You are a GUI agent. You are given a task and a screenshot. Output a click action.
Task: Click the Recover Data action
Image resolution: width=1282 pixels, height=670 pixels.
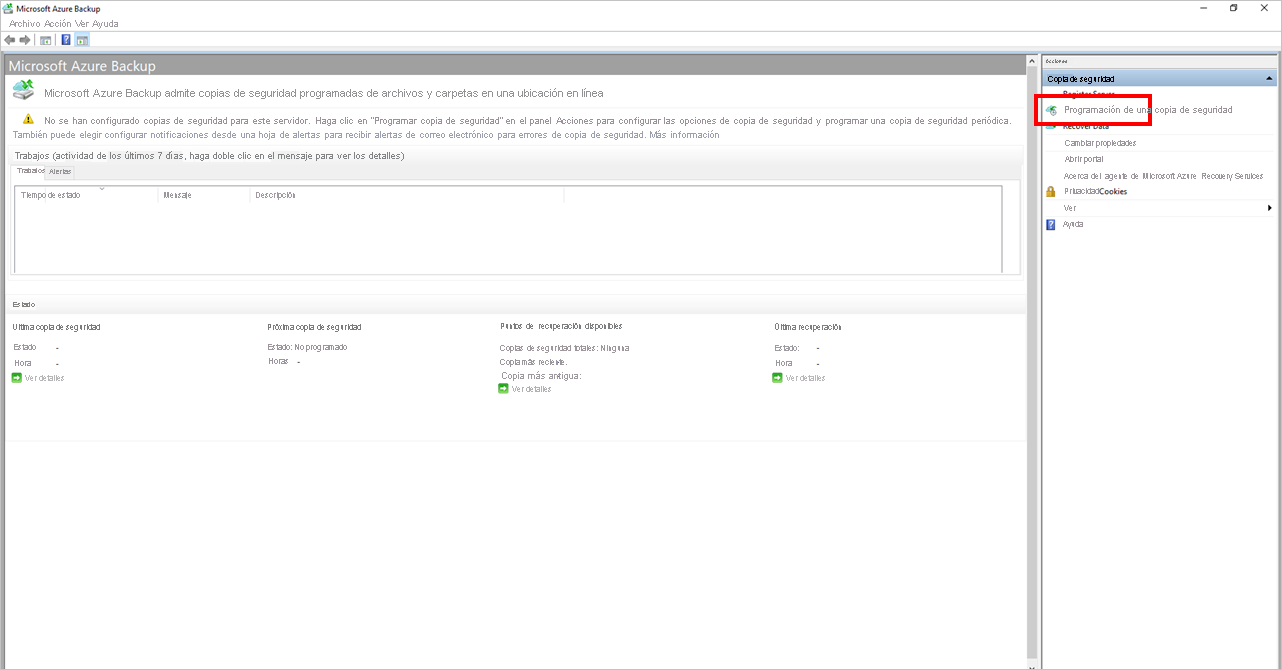pos(1086,127)
